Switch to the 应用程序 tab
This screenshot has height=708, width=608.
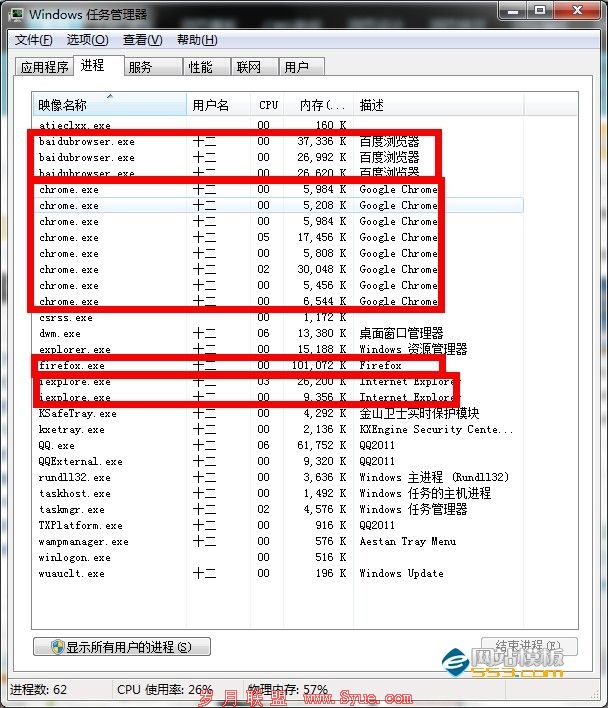(x=44, y=67)
